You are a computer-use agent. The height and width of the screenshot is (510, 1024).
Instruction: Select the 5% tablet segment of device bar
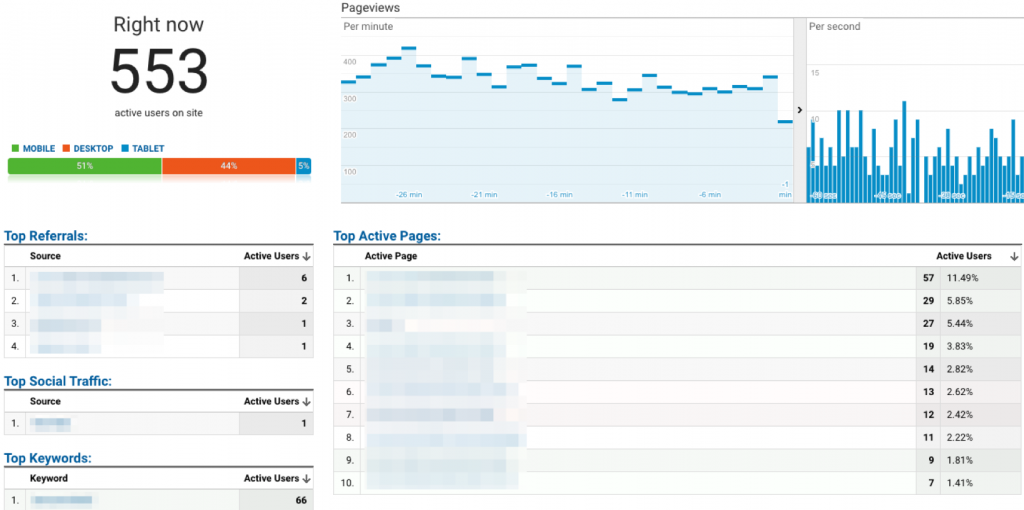point(303,166)
